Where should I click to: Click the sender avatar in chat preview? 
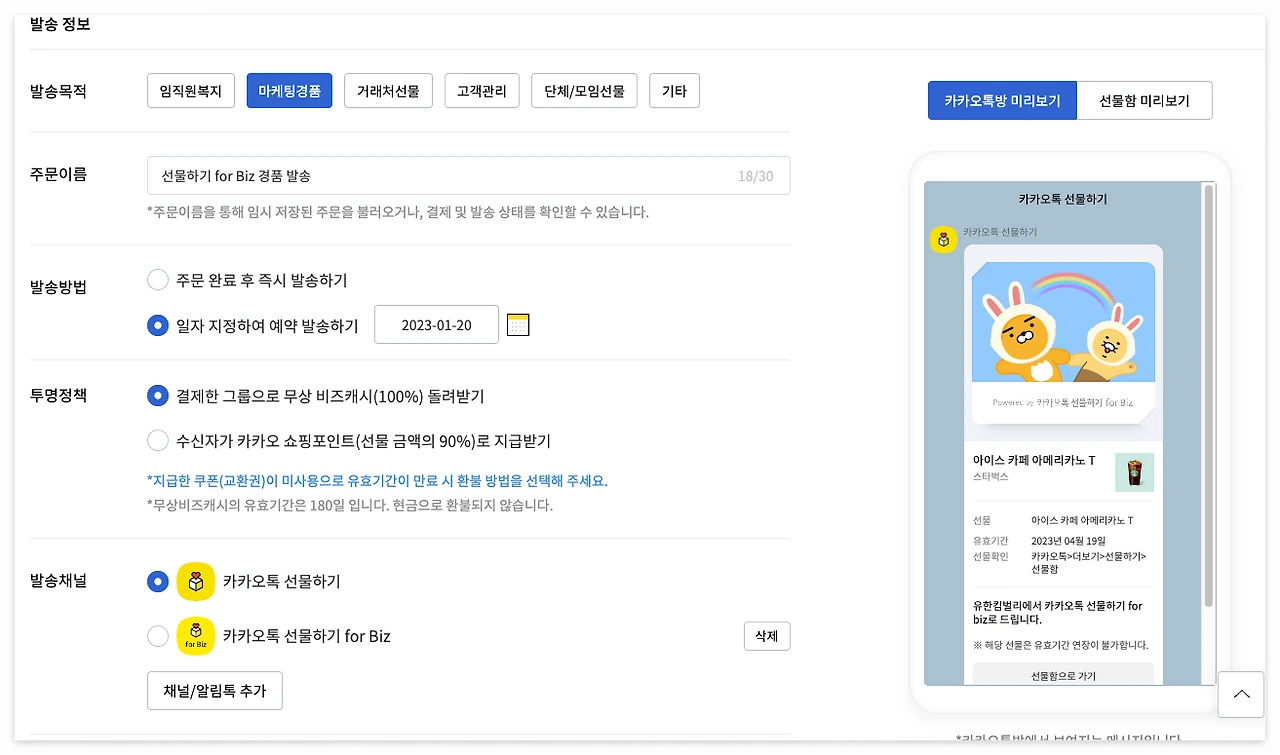tap(944, 240)
